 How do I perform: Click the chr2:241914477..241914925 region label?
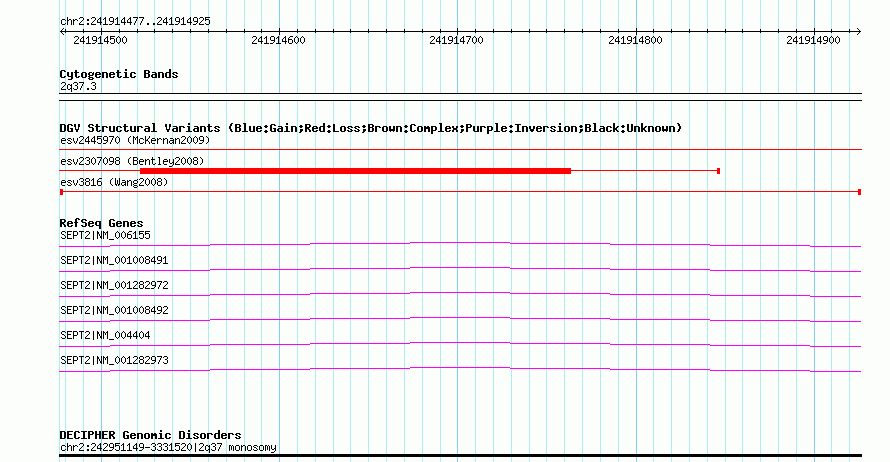tap(135, 22)
